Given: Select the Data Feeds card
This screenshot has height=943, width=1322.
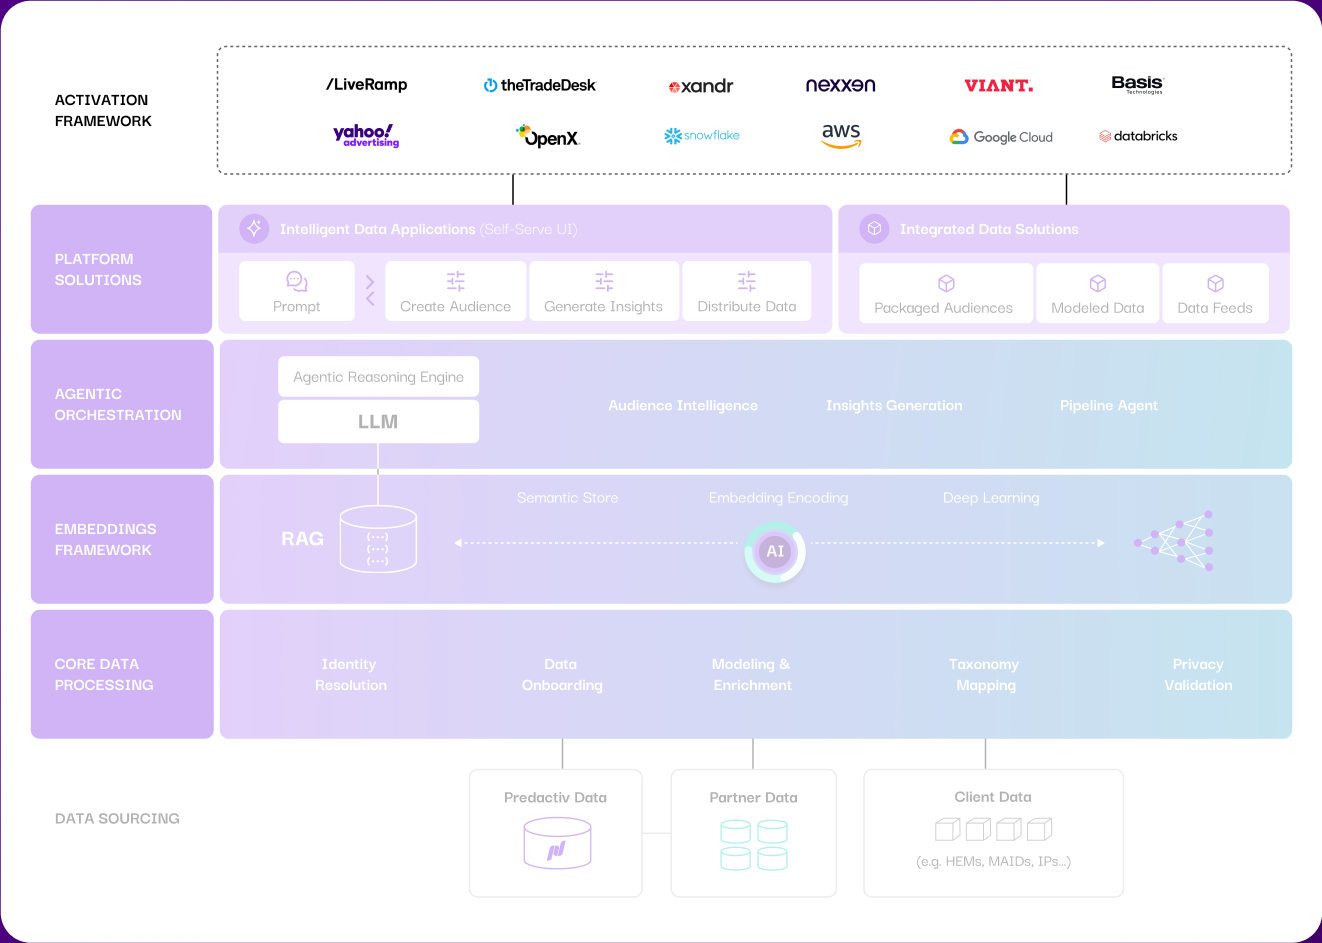Looking at the screenshot, I should (x=1215, y=293).
